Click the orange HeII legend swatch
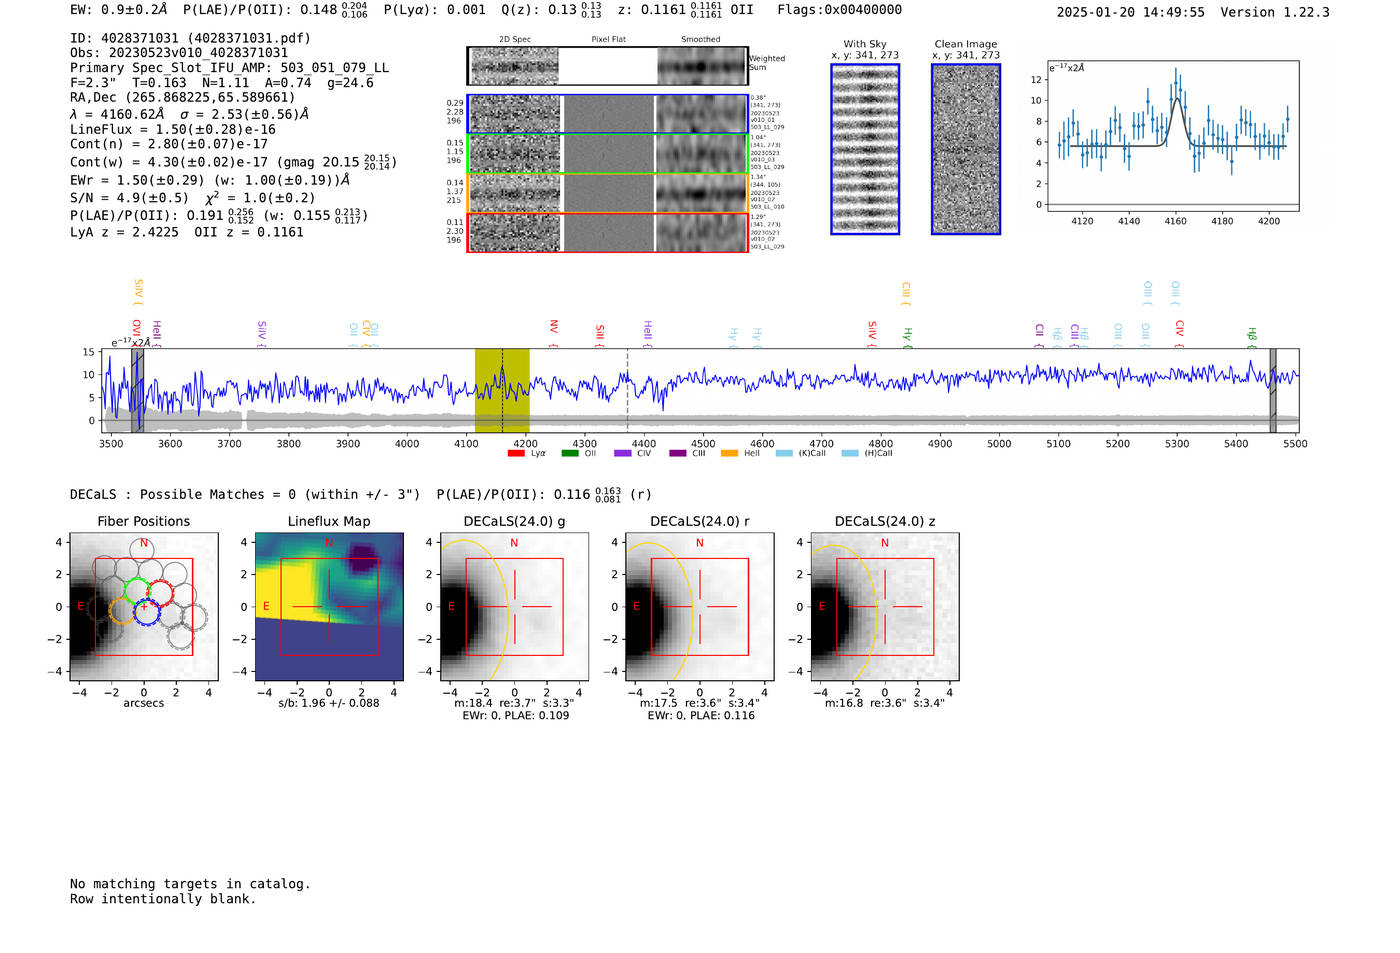This screenshot has width=1400, height=953. 729,453
